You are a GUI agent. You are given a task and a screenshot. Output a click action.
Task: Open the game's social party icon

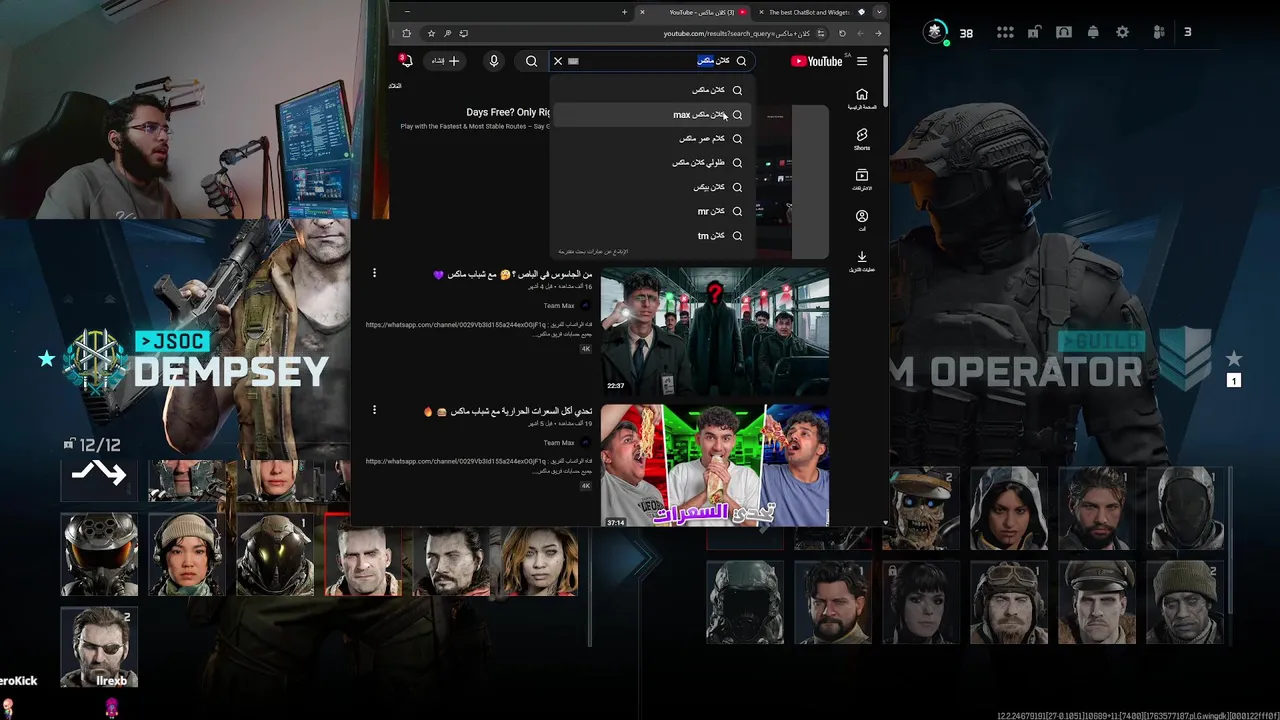[x=1159, y=32]
